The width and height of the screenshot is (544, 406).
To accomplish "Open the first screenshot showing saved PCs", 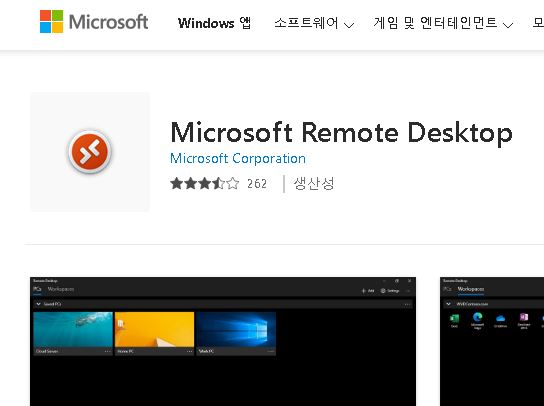I will (x=223, y=341).
